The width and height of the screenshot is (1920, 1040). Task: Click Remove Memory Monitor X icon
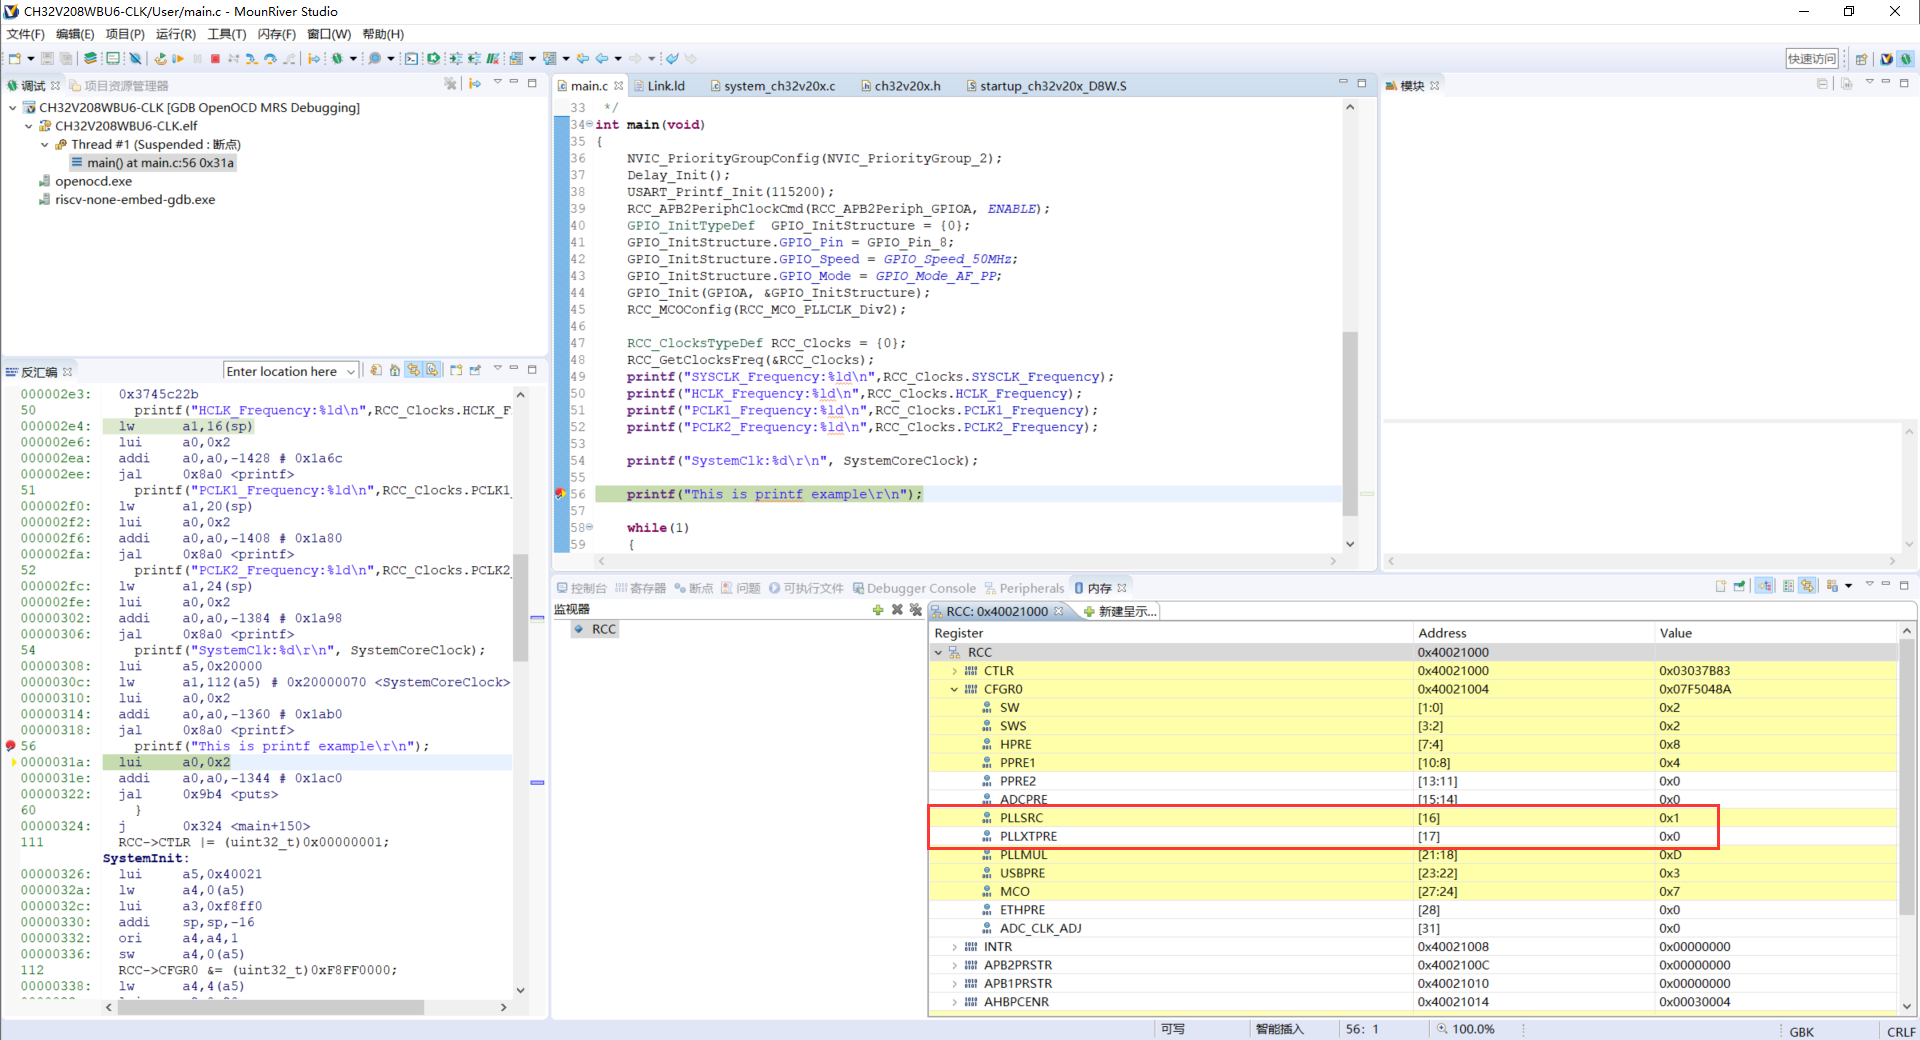click(897, 610)
